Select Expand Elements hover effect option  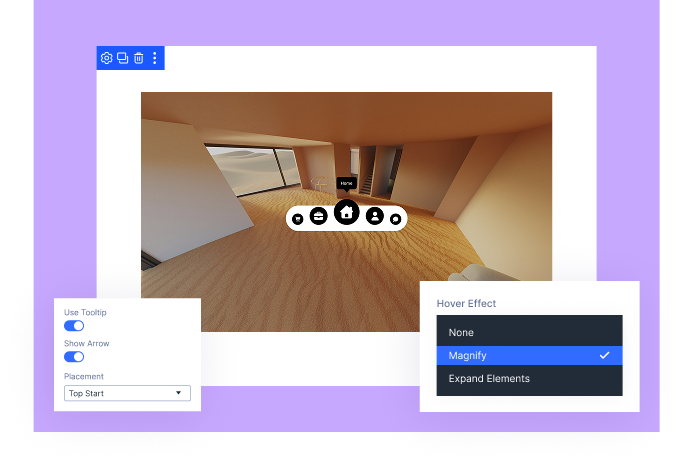click(529, 379)
